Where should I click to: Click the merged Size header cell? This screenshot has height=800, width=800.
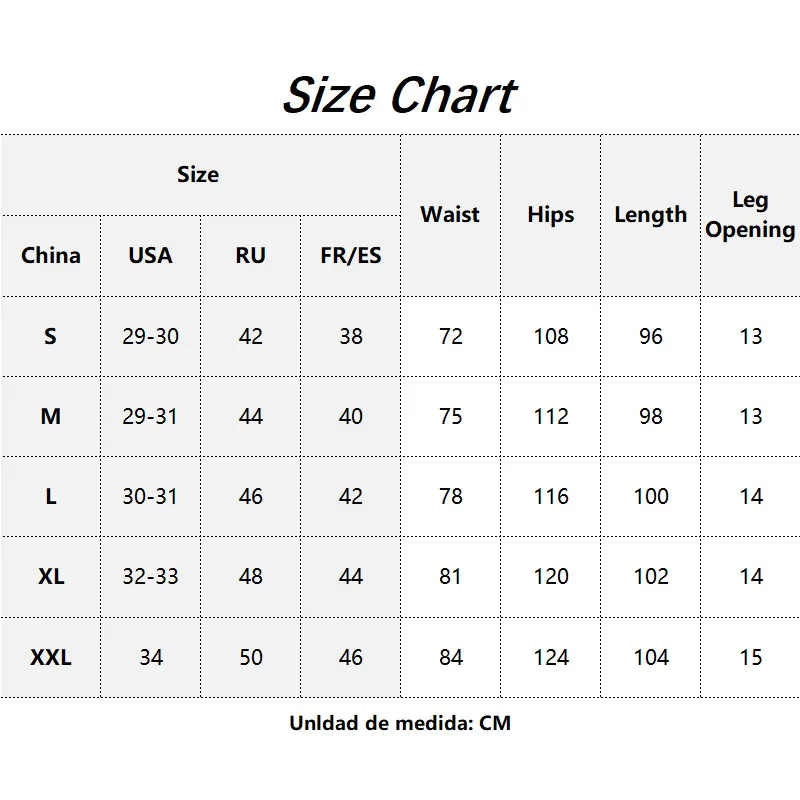(x=200, y=174)
